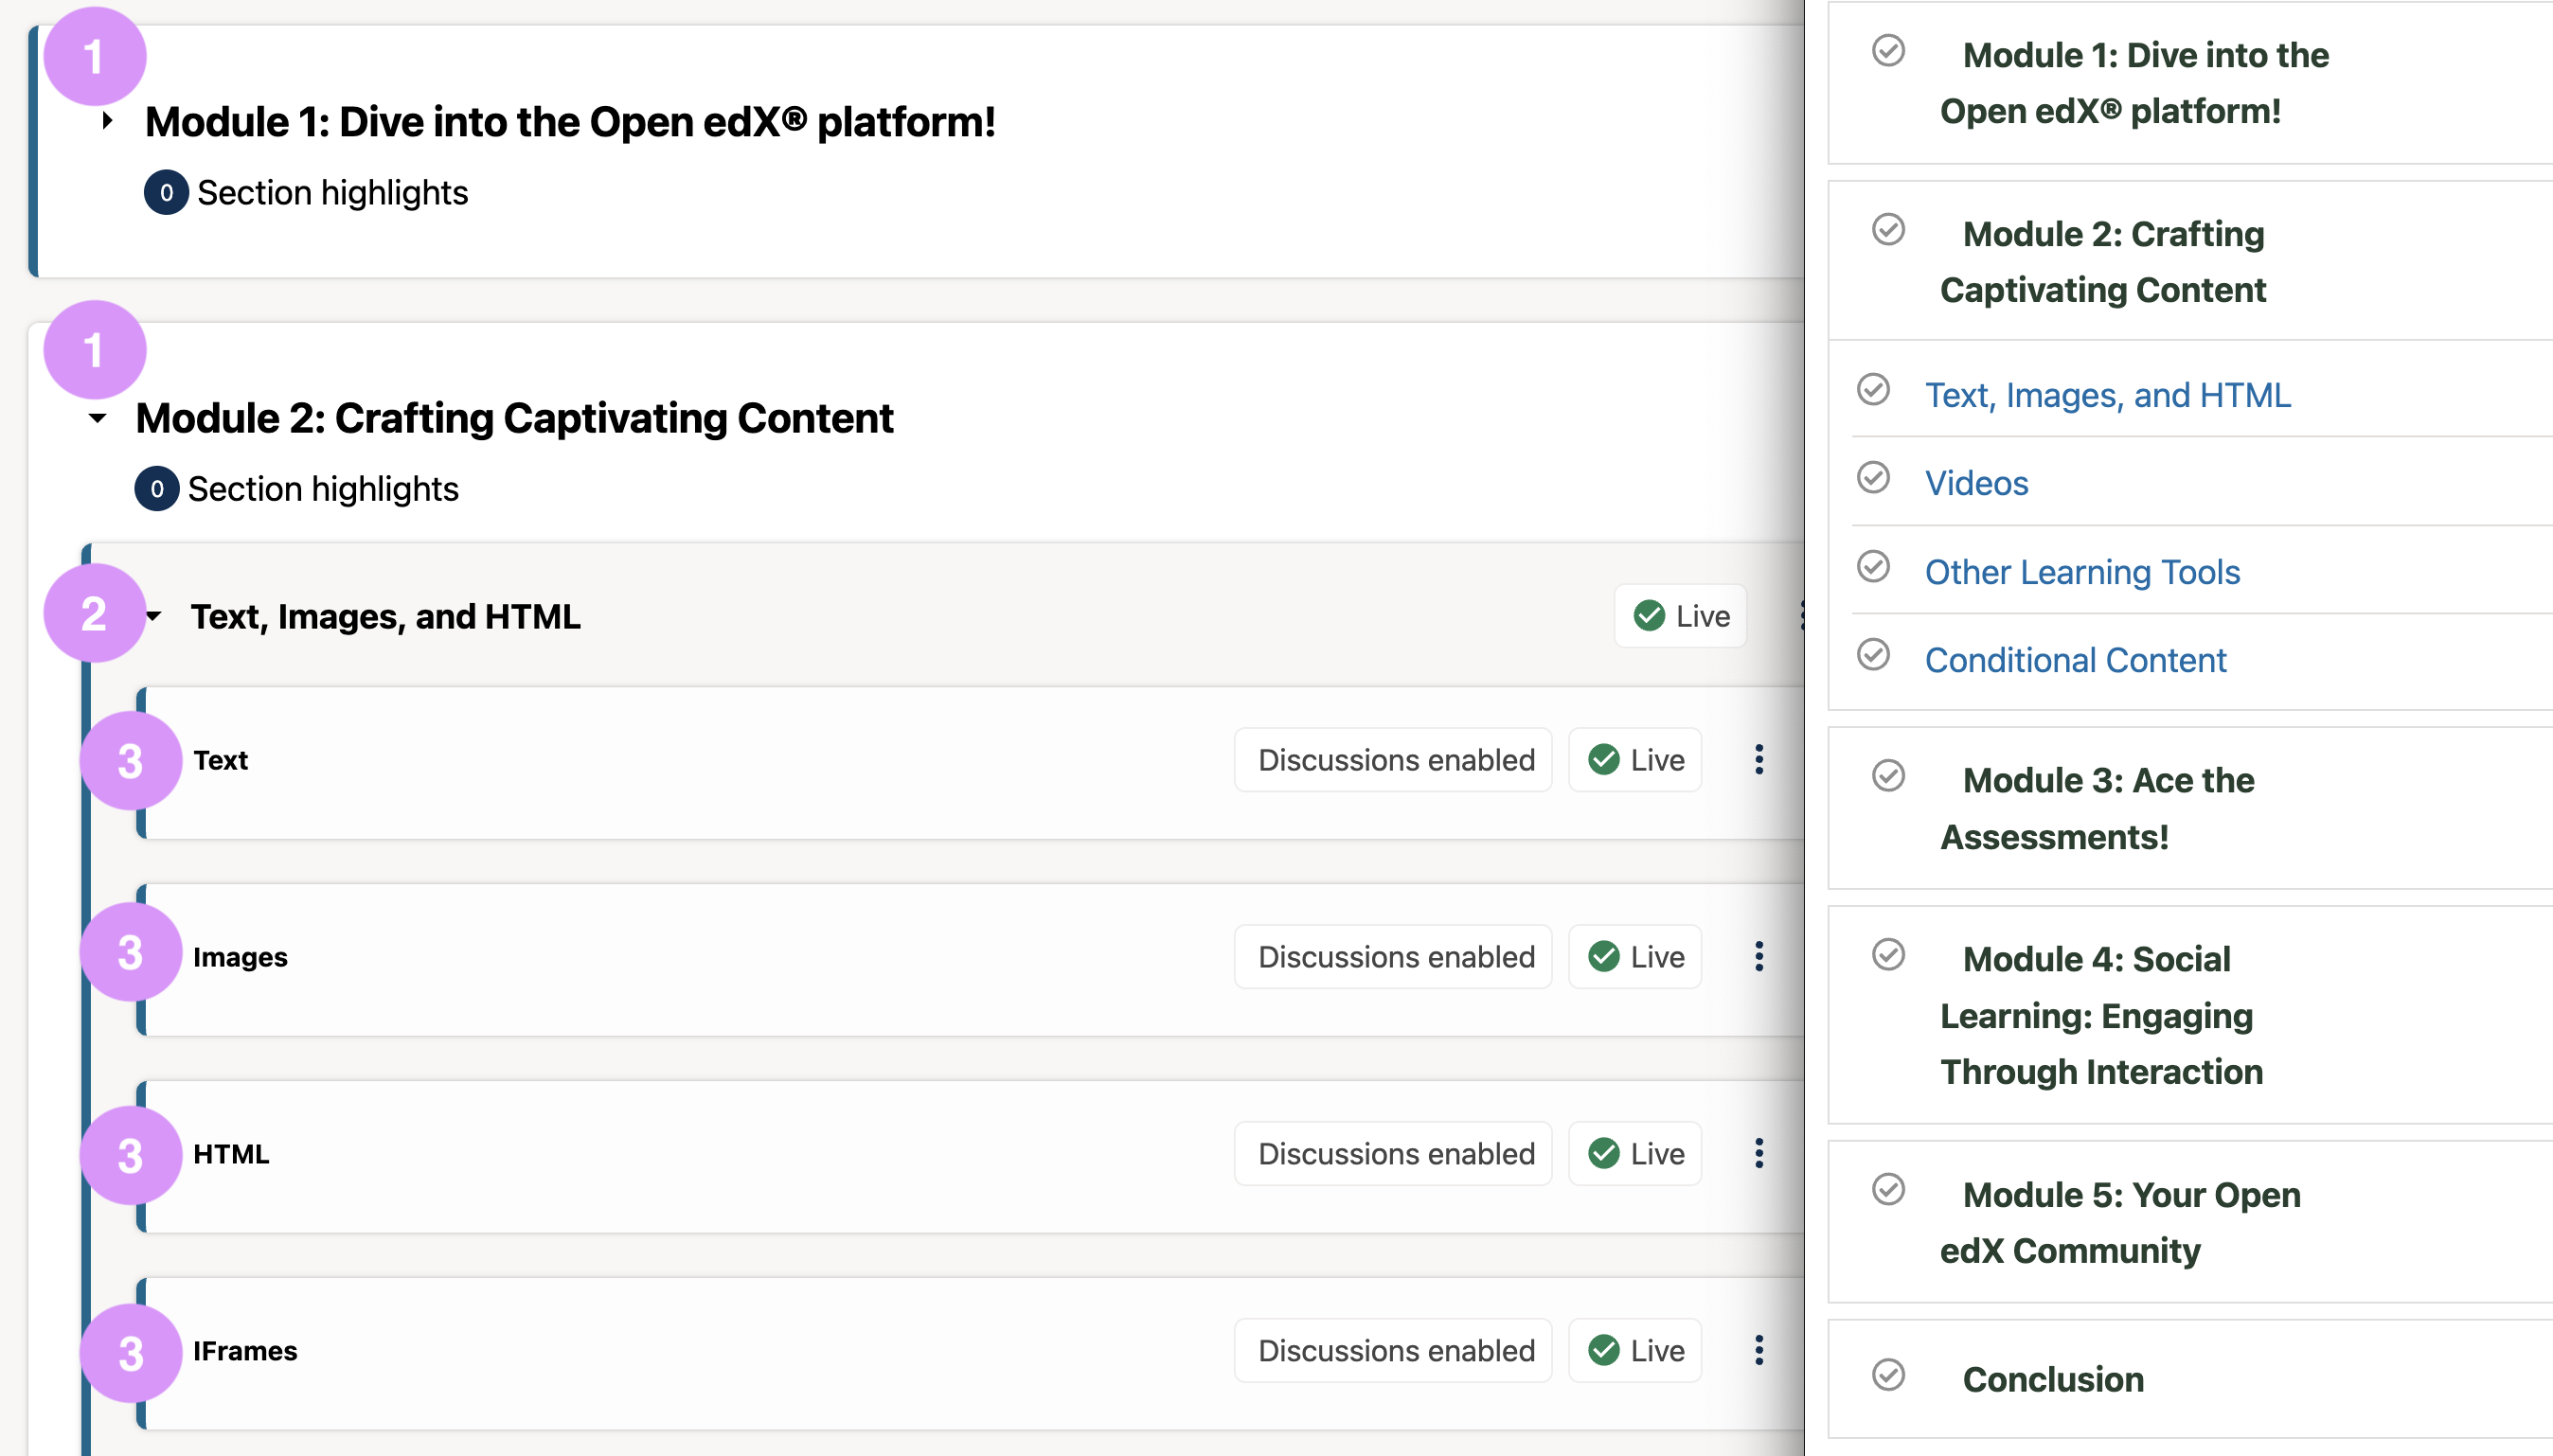This screenshot has height=1456, width=2553.
Task: Open the kebab menu for the Text unit
Action: (1758, 760)
